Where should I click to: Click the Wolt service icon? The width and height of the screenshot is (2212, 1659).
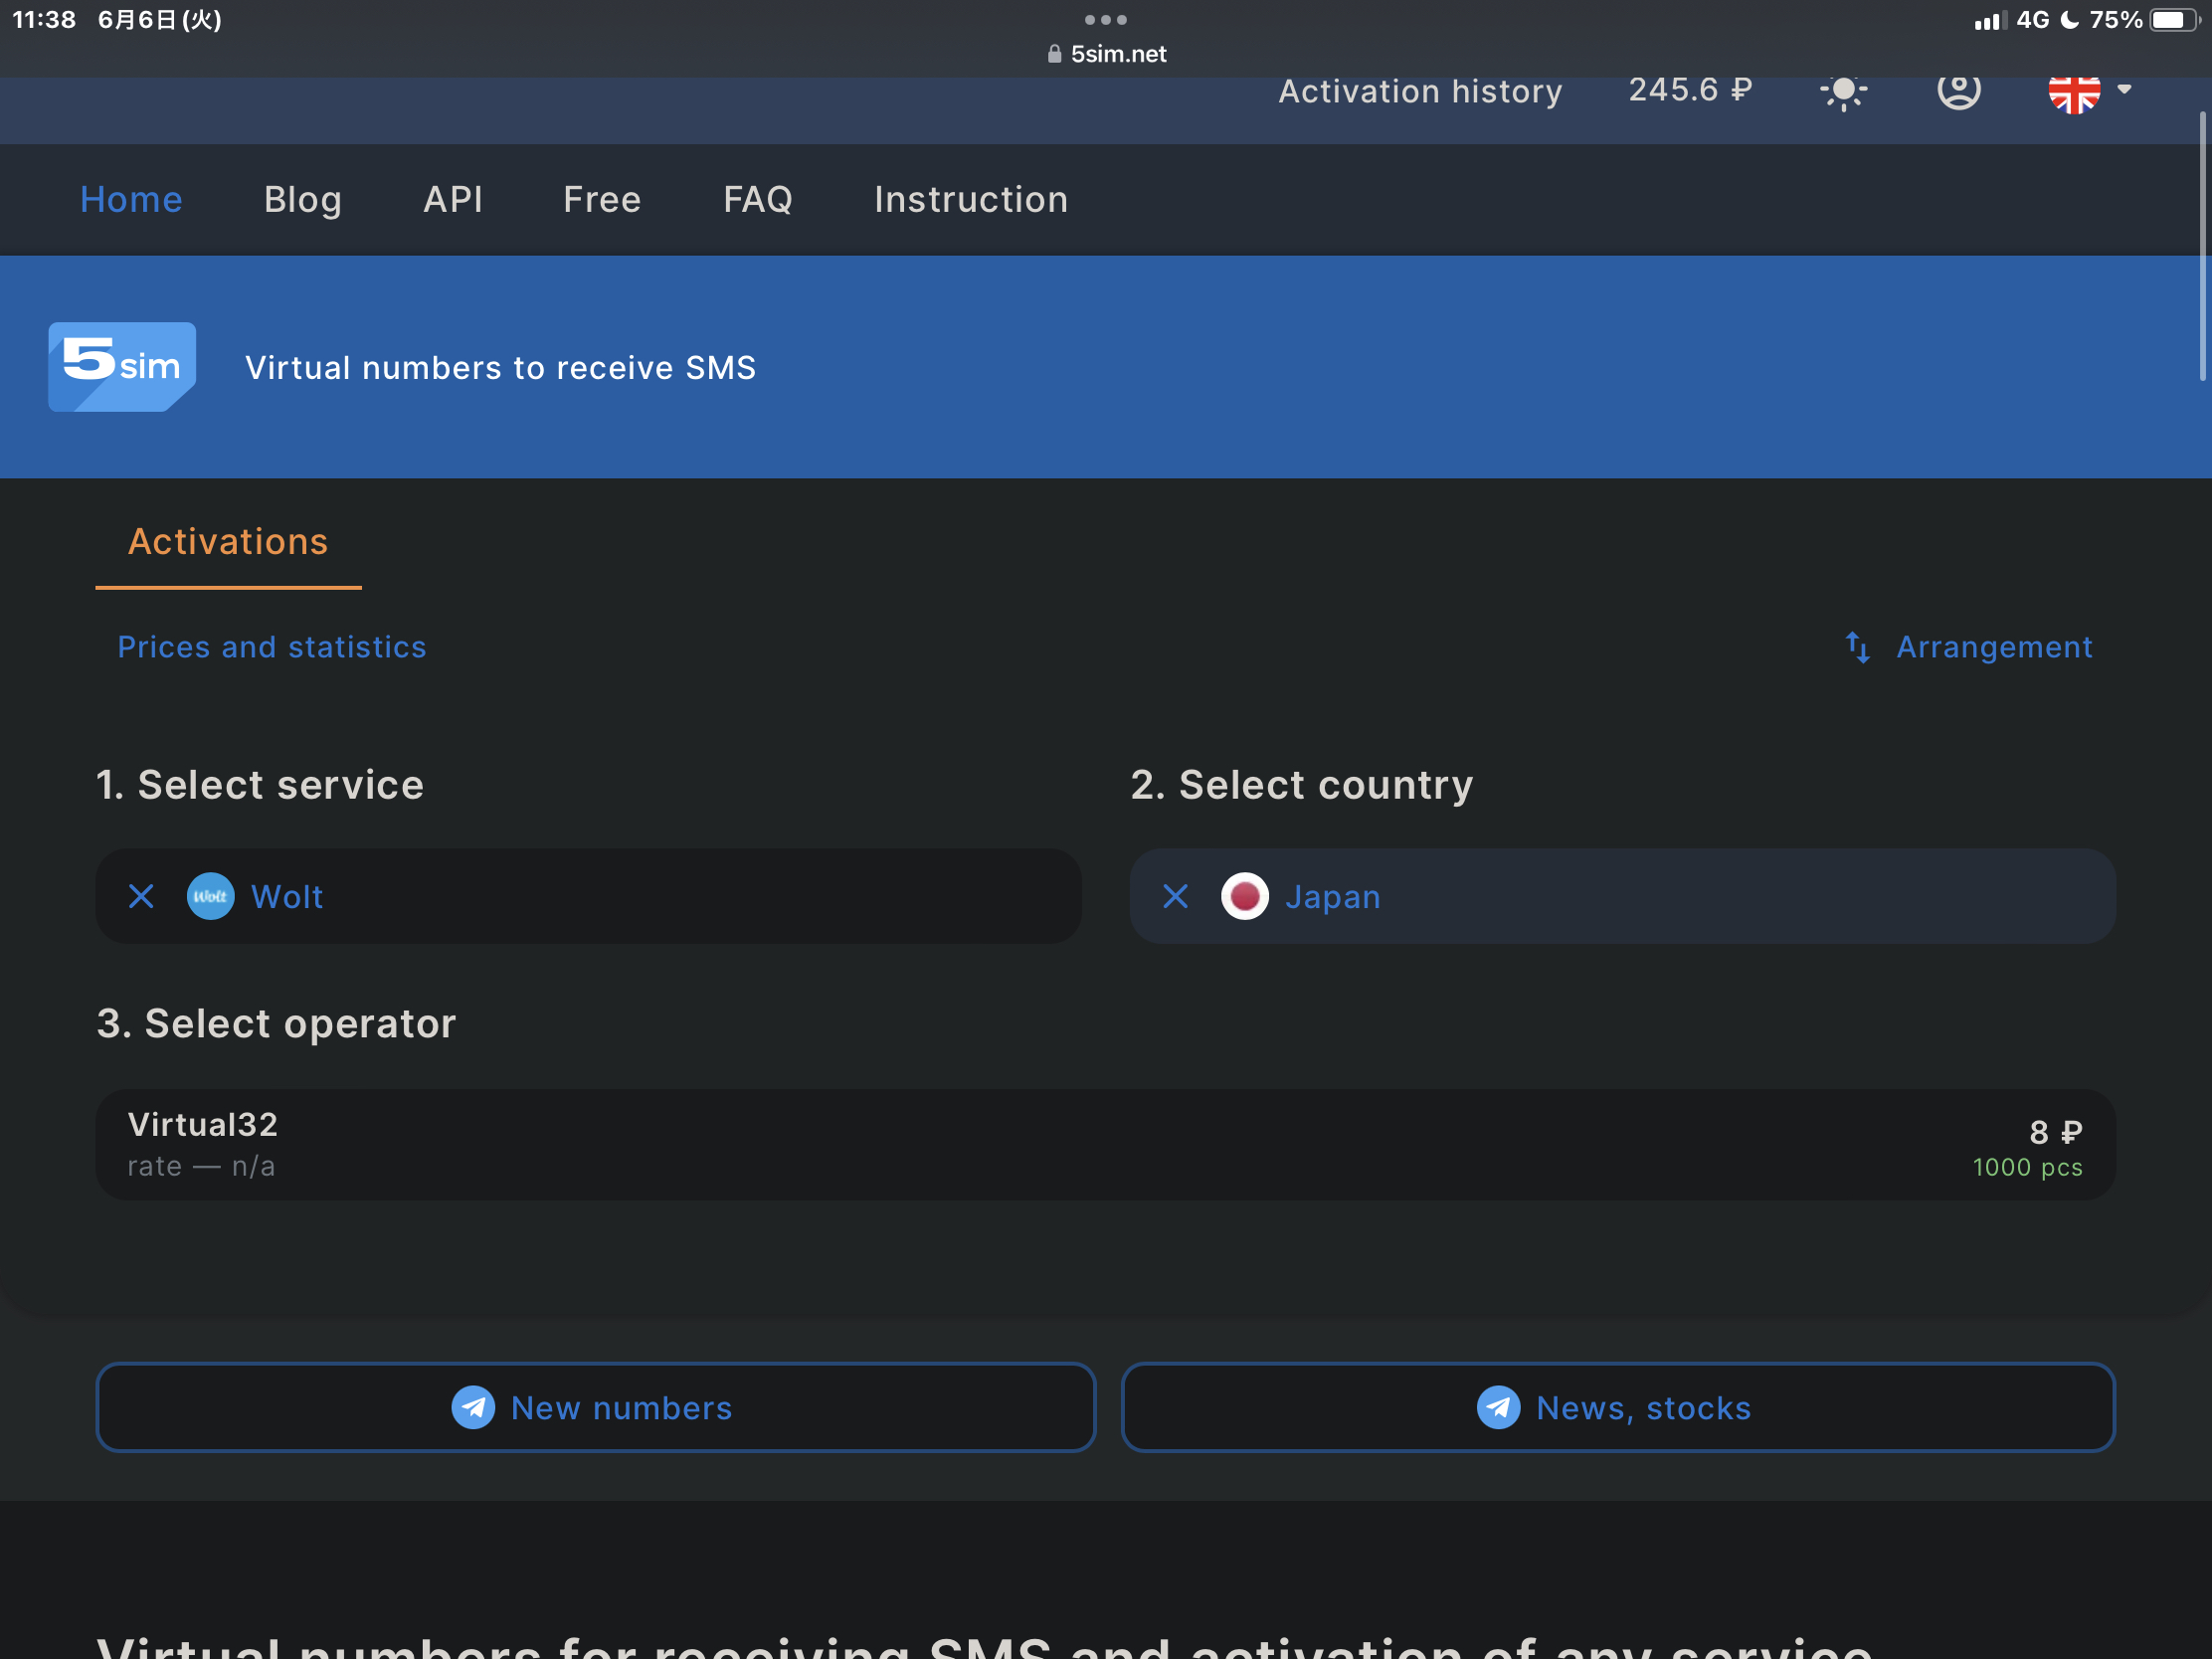(210, 896)
